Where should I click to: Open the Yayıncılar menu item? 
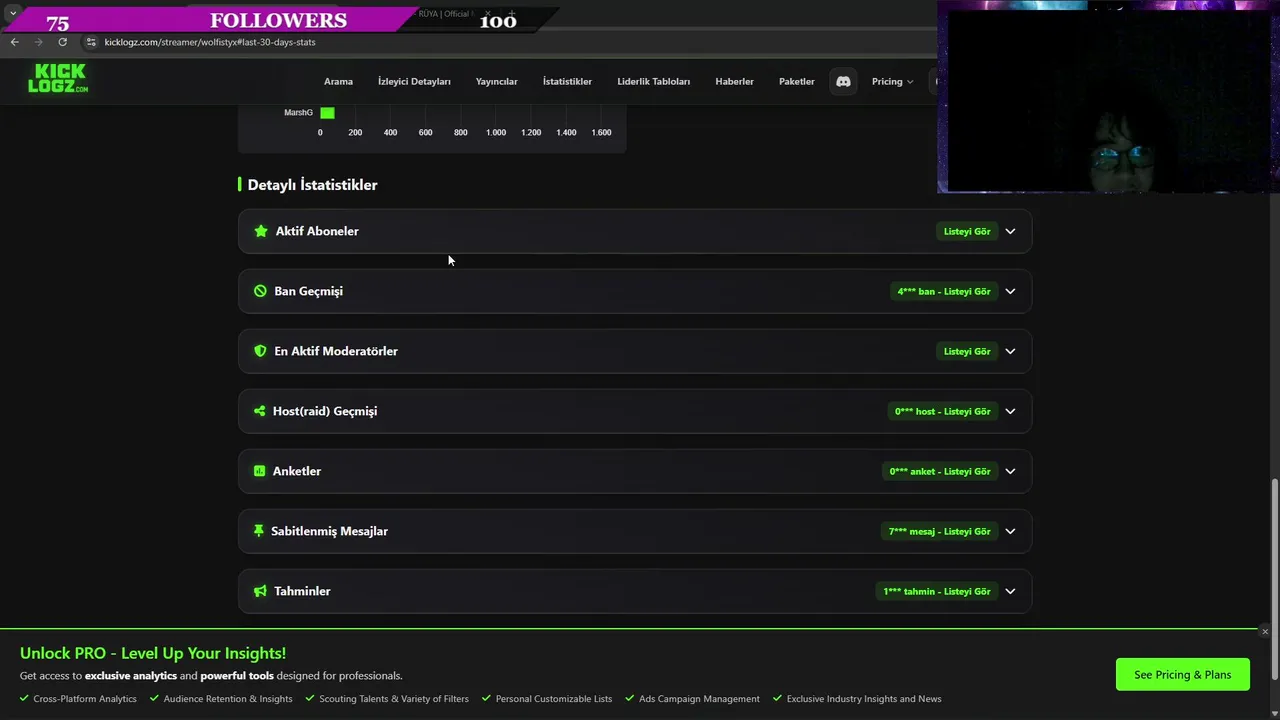tap(496, 81)
